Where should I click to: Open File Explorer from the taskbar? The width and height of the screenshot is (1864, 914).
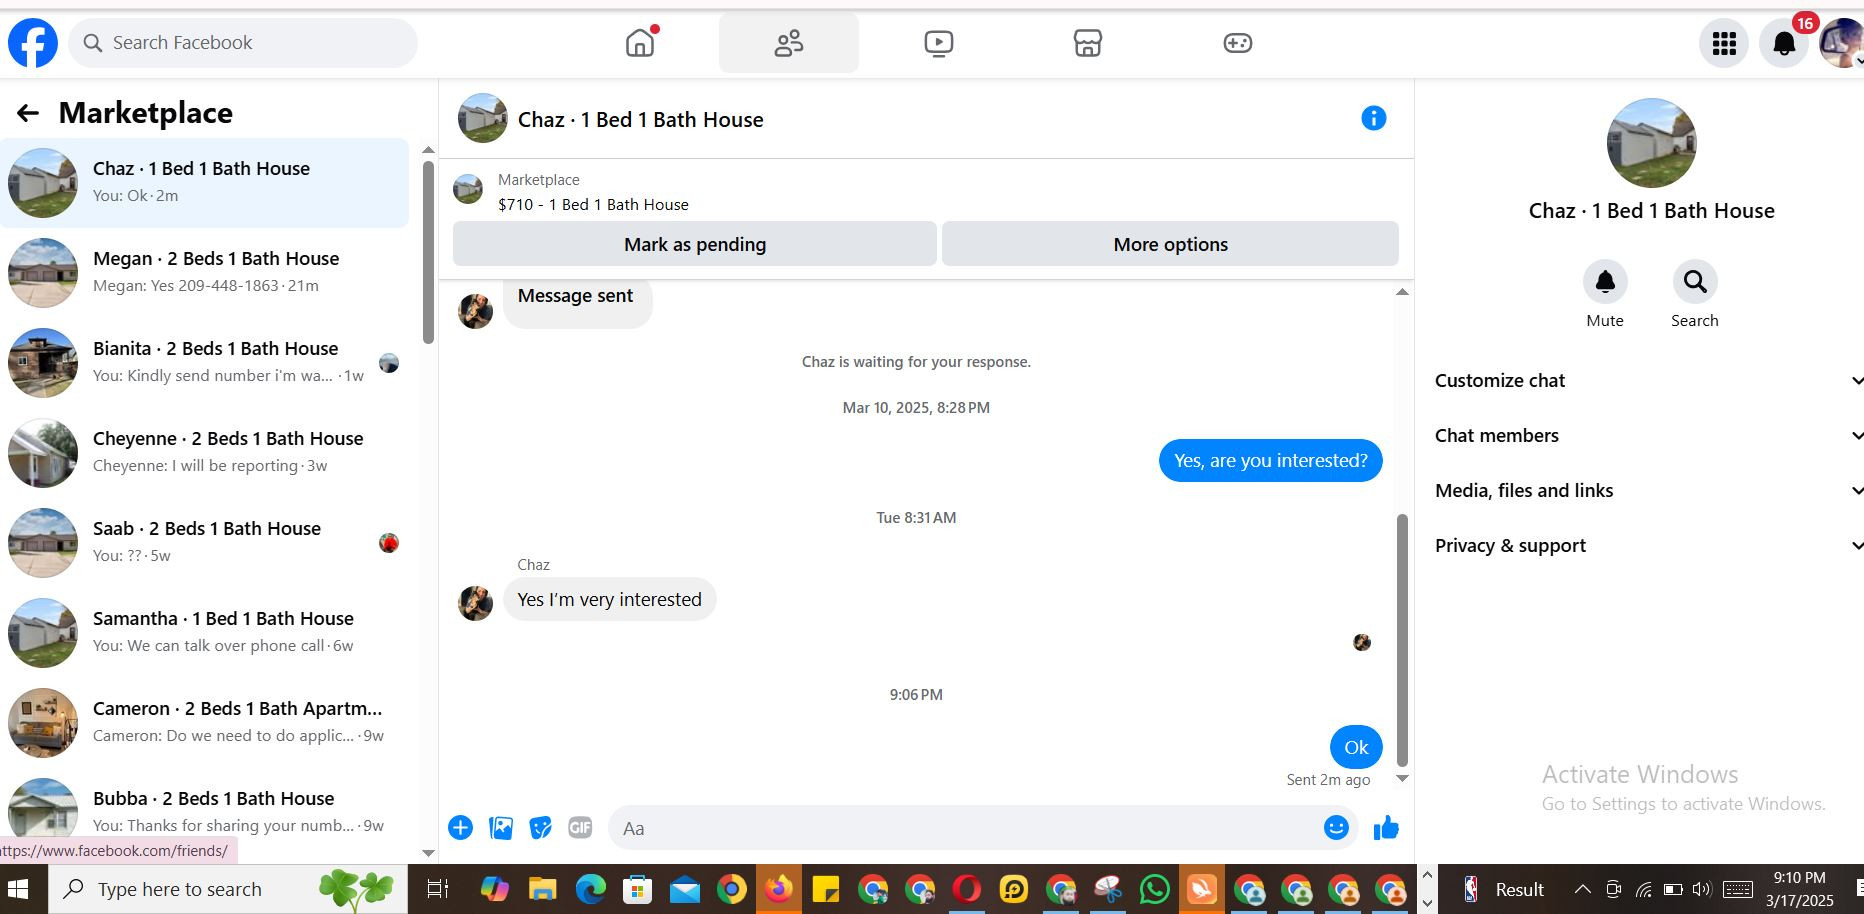click(x=542, y=889)
